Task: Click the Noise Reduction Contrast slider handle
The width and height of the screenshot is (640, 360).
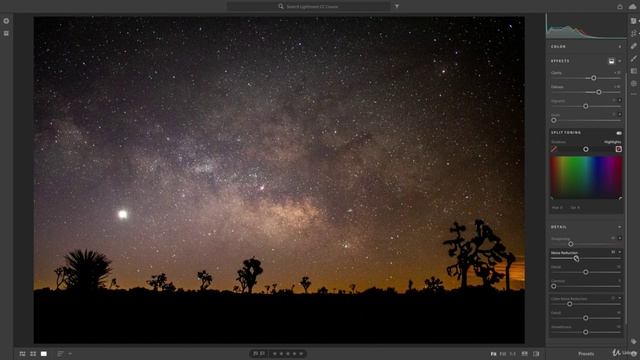Action: click(x=554, y=287)
